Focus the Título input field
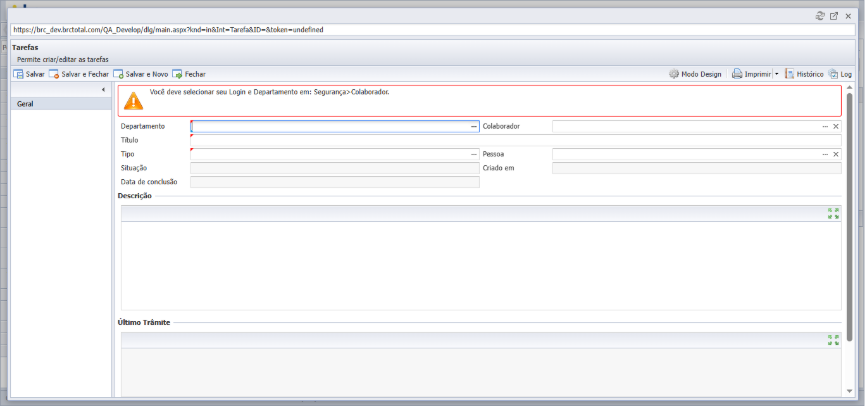Viewport: 865px width, 406px height. tap(516, 140)
